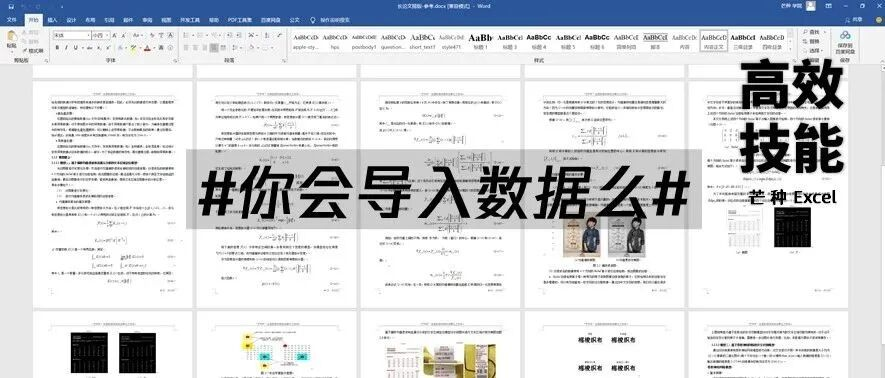This screenshot has width=885, height=378.
Task: Apply subscript formatting
Action: point(99,48)
